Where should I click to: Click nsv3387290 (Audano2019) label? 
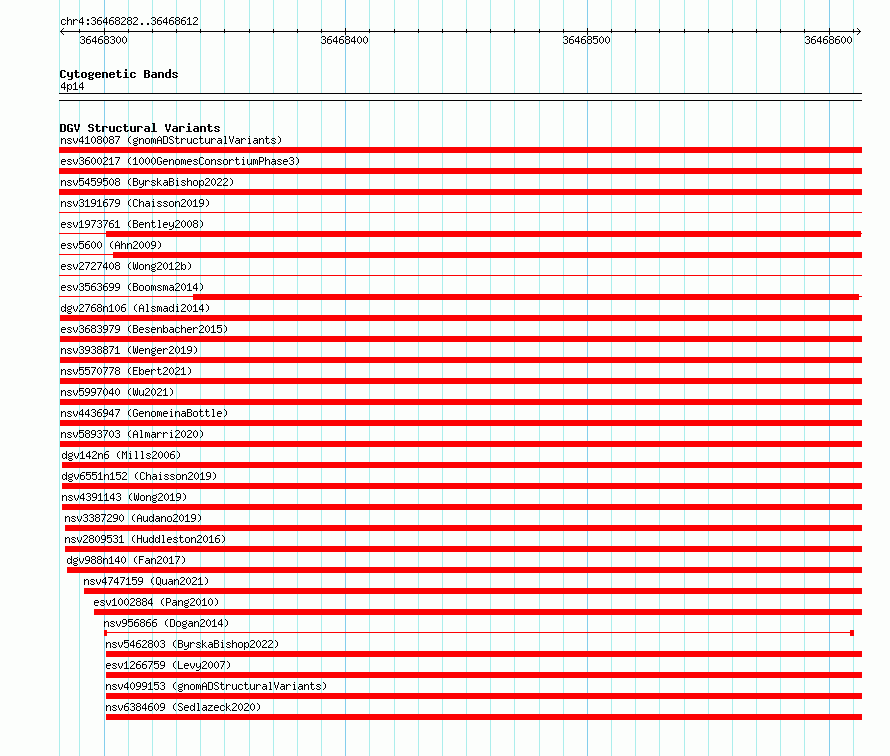pyautogui.click(x=133, y=518)
